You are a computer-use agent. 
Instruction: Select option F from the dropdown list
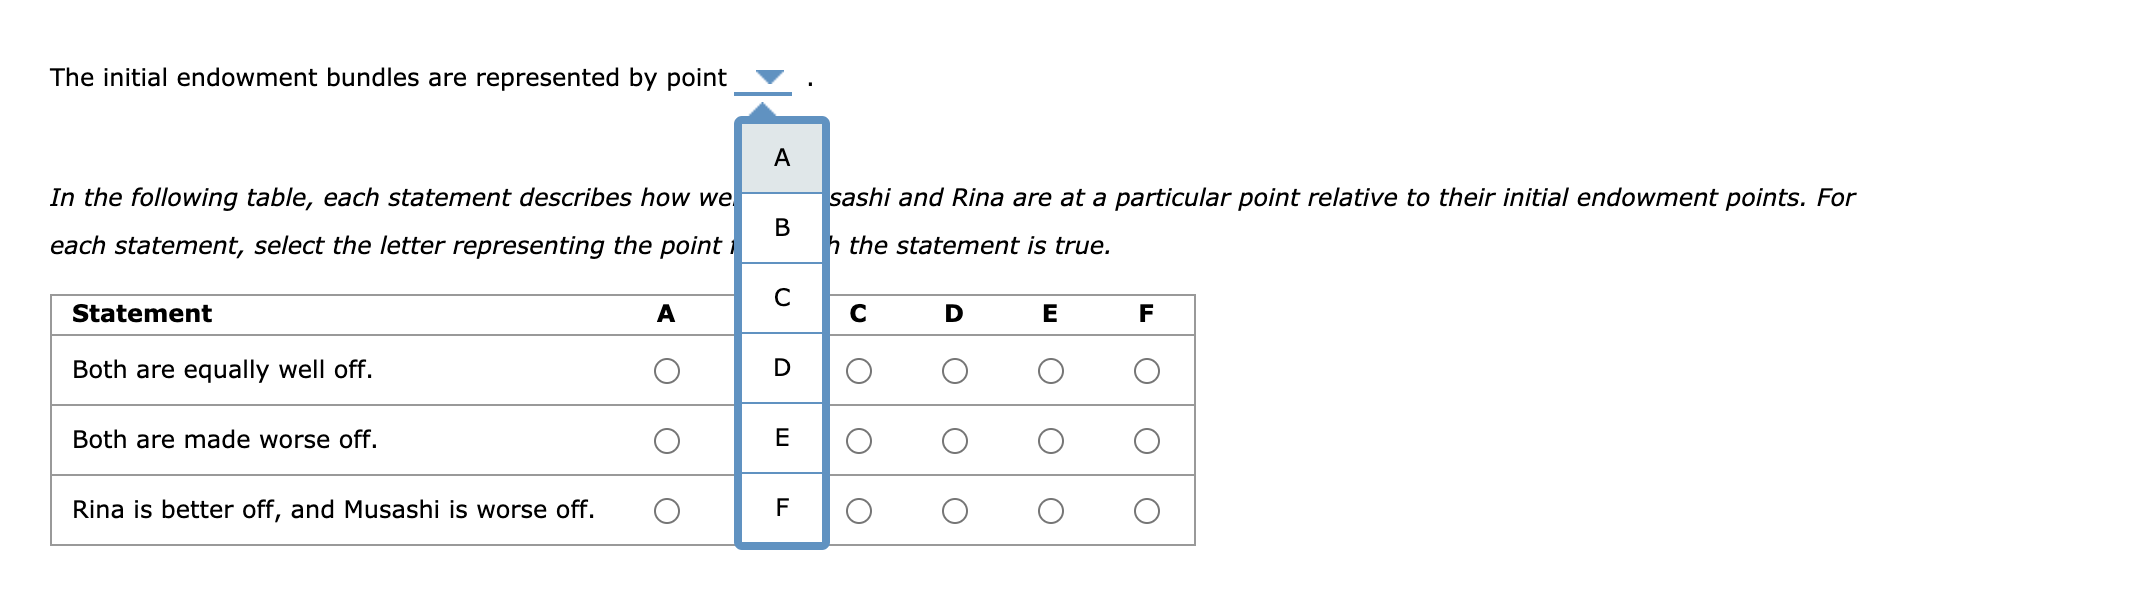pos(782,508)
